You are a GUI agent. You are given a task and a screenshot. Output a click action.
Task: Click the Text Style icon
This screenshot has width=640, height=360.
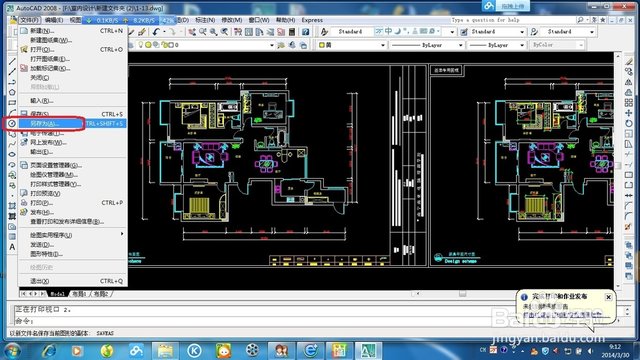click(324, 31)
